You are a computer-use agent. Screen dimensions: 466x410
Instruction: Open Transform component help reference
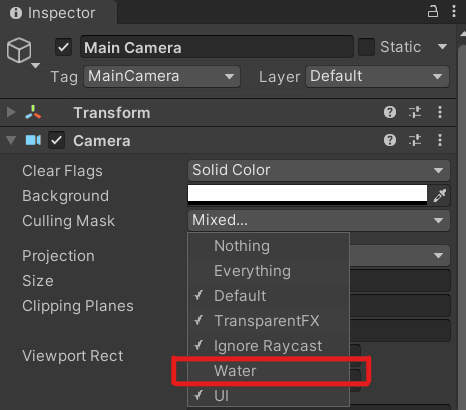click(x=390, y=112)
